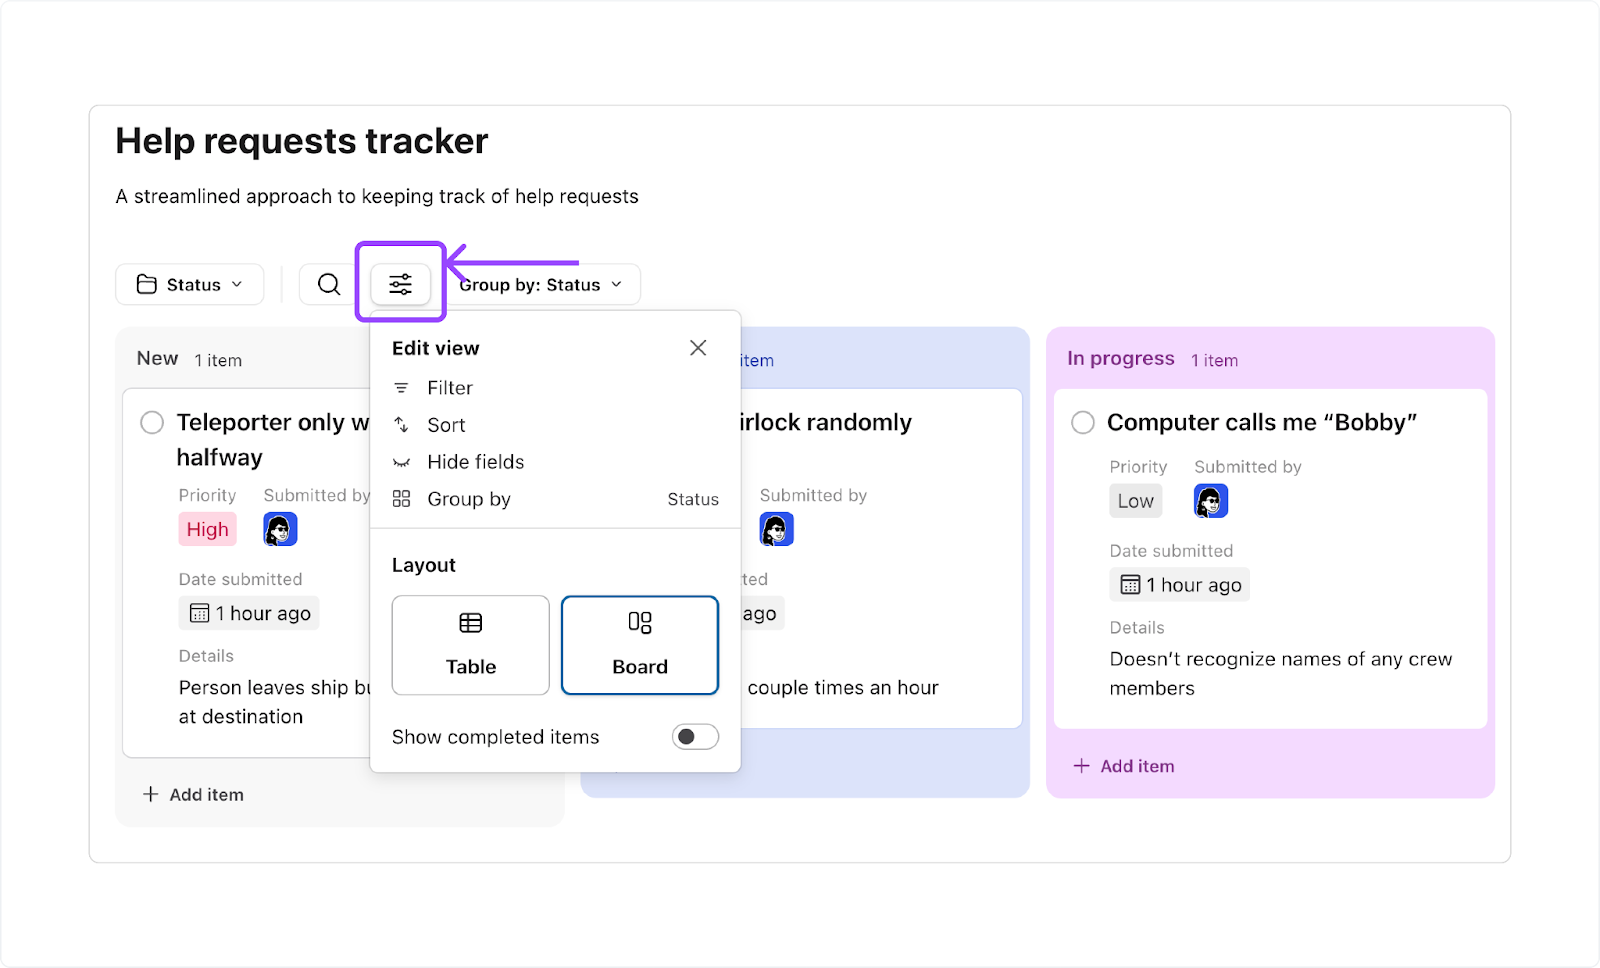The image size is (1600, 968).
Task: Check the circle on the Teleporter card
Action: 151,422
